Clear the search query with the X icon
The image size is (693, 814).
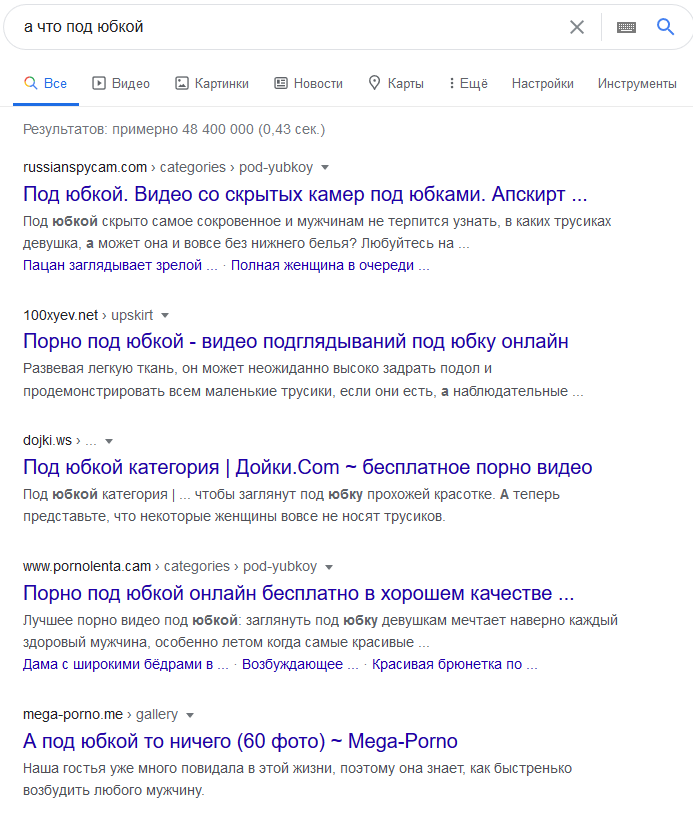tap(577, 27)
